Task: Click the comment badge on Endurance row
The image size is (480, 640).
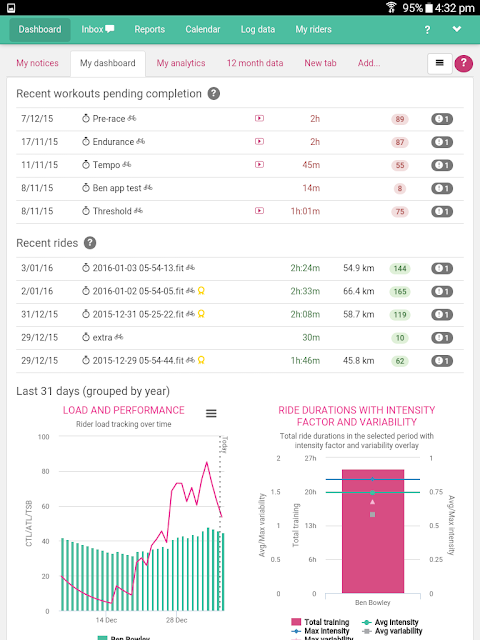Action: coord(442,142)
